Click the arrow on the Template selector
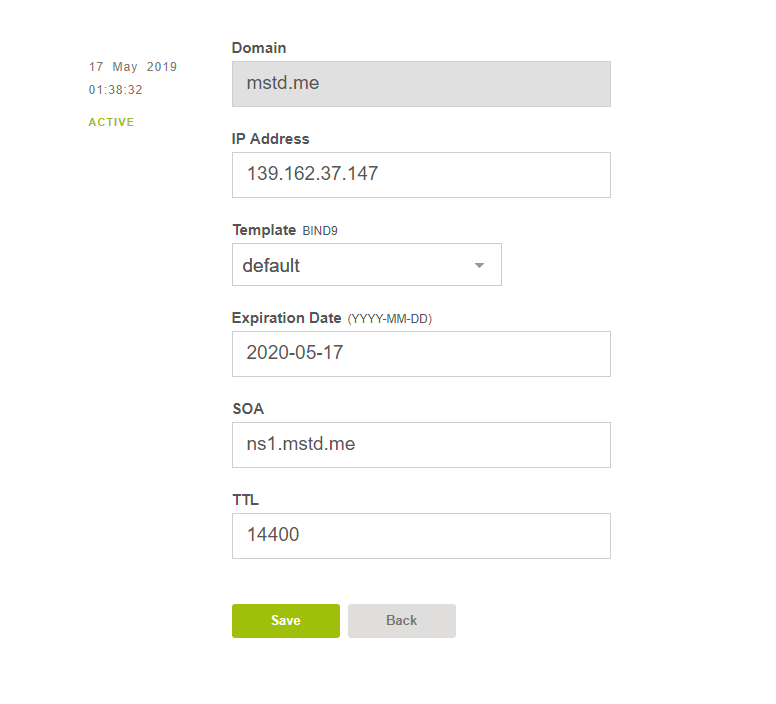This screenshot has height=704, width=776. point(479,266)
